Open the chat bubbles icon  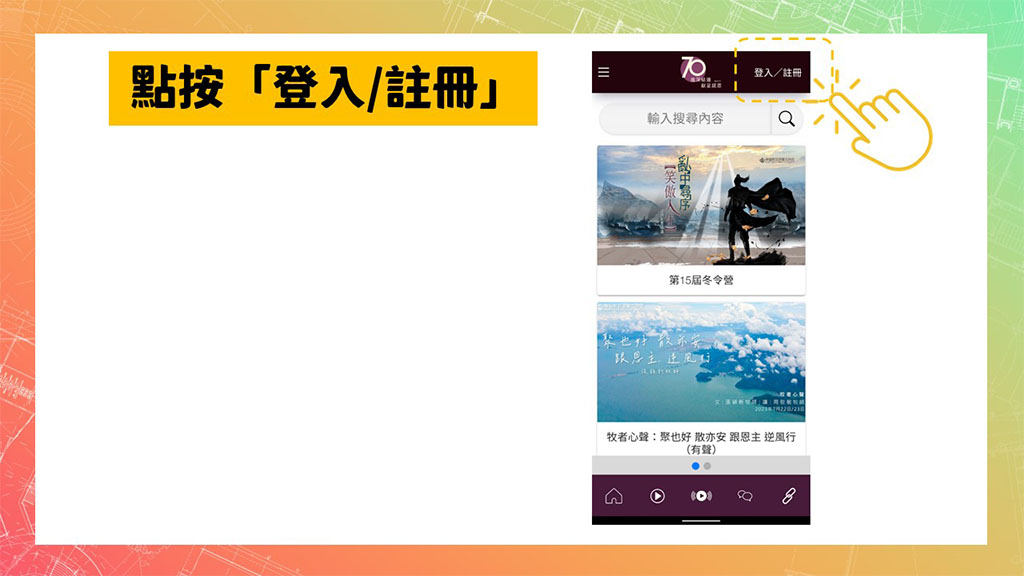pos(745,496)
